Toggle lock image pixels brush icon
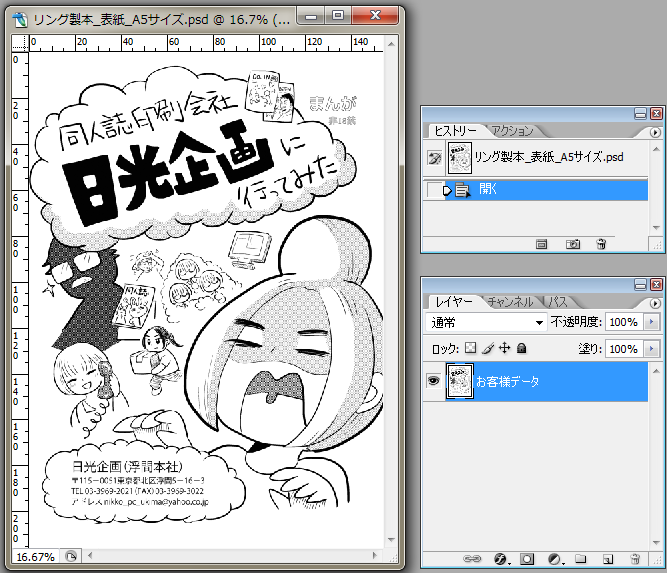The height and width of the screenshot is (573, 667). (487, 348)
